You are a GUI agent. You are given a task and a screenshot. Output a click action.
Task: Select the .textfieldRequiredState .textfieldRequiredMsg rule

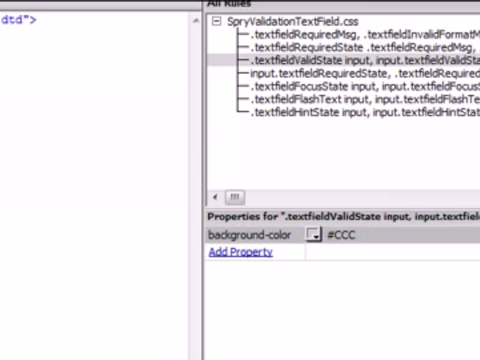pos(365,47)
